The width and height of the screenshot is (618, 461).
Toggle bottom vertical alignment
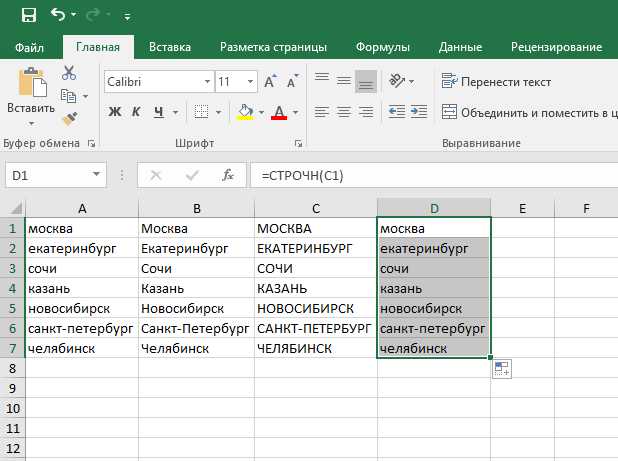[366, 82]
